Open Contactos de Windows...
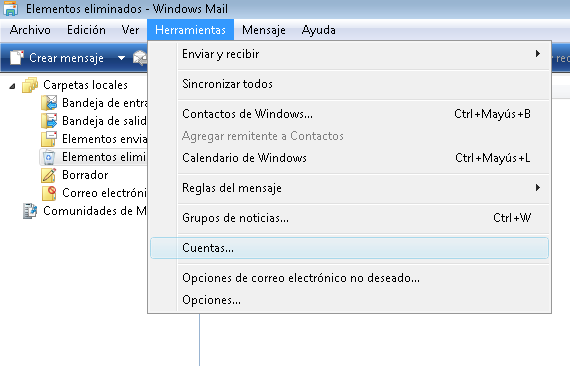The image size is (570, 366). click(x=349, y=114)
